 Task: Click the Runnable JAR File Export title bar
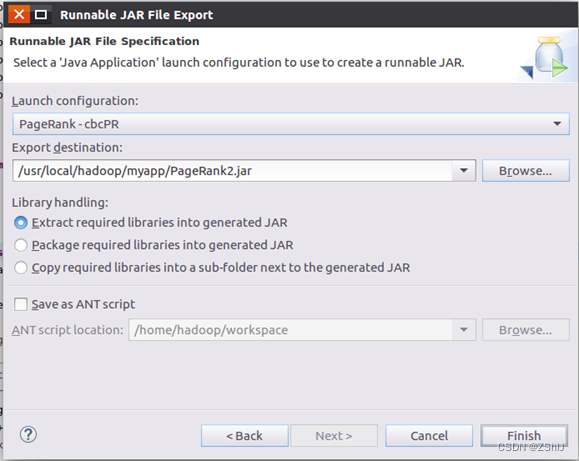click(x=314, y=15)
